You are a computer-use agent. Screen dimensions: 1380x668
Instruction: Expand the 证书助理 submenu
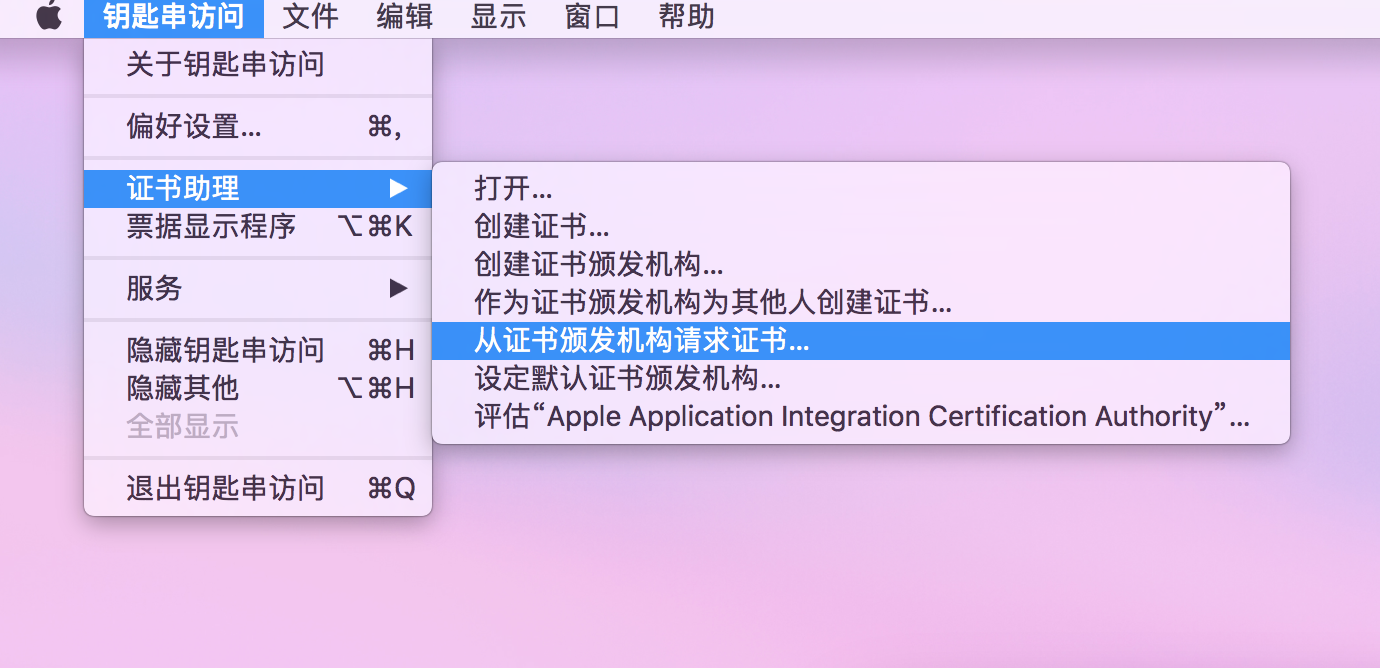coord(258,188)
